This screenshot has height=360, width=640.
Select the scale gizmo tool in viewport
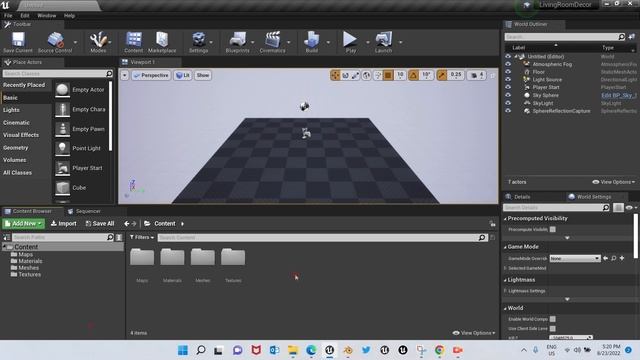(356, 75)
